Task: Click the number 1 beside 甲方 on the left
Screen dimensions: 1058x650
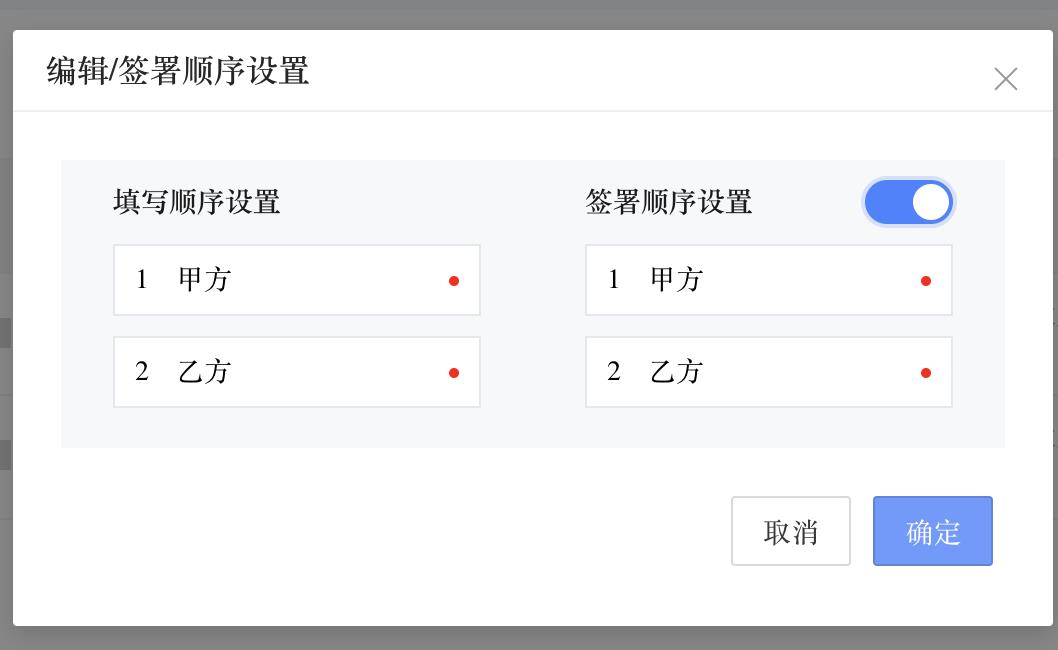Action: pyautogui.click(x=141, y=280)
